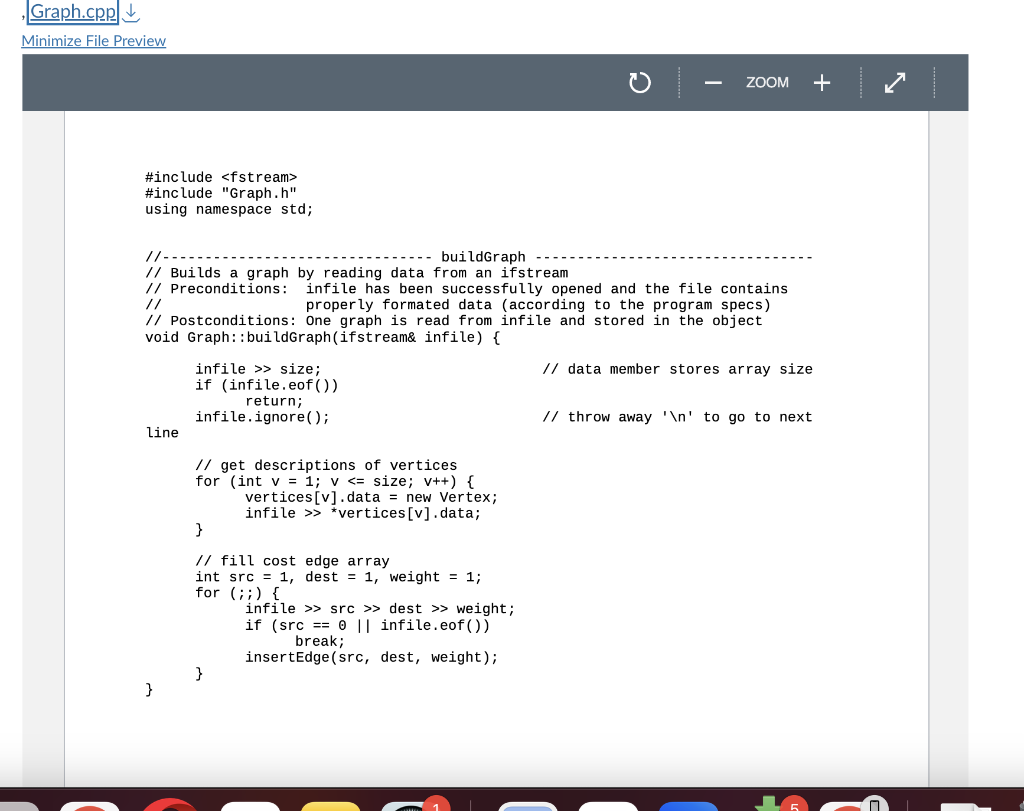Rotate the document preview

click(x=640, y=83)
